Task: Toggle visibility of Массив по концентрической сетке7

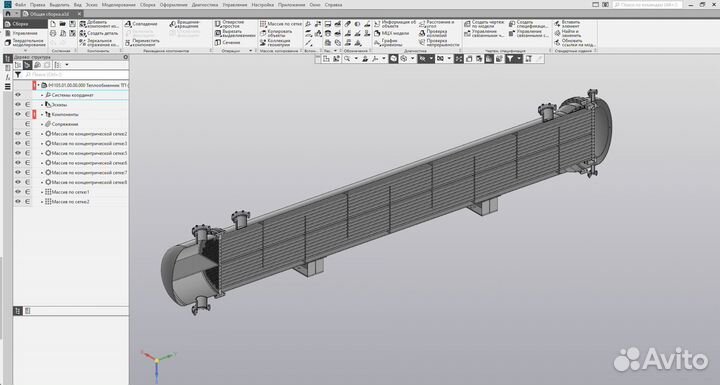Action: pyautogui.click(x=18, y=172)
